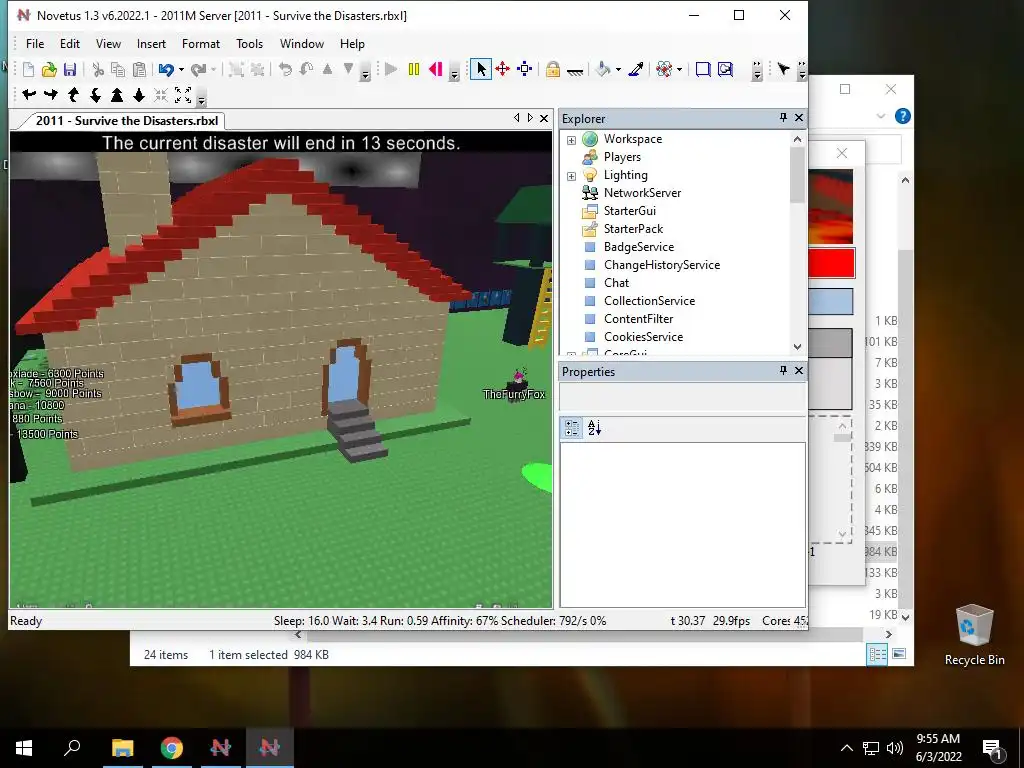Open the paint bucket color dropdown
Screen dimensions: 1024x768
point(618,69)
